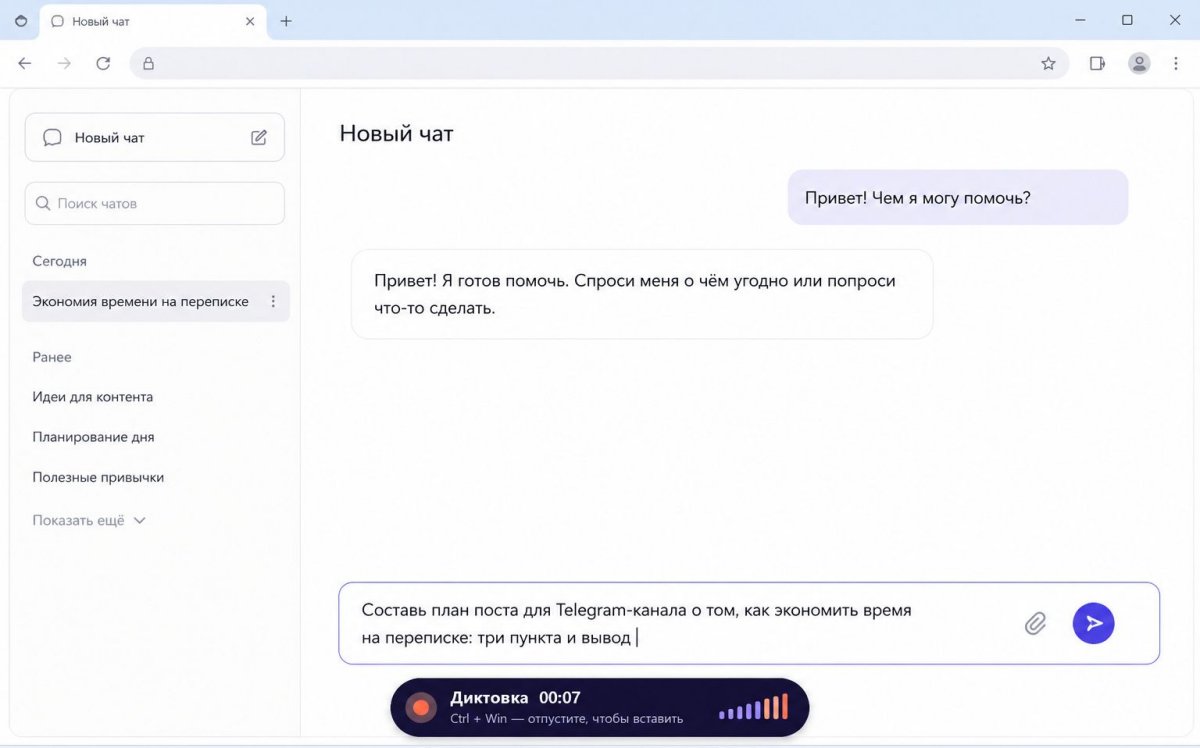The image size is (1200, 748).
Task: Open a new browser tab with plus
Action: pyautogui.click(x=286, y=21)
